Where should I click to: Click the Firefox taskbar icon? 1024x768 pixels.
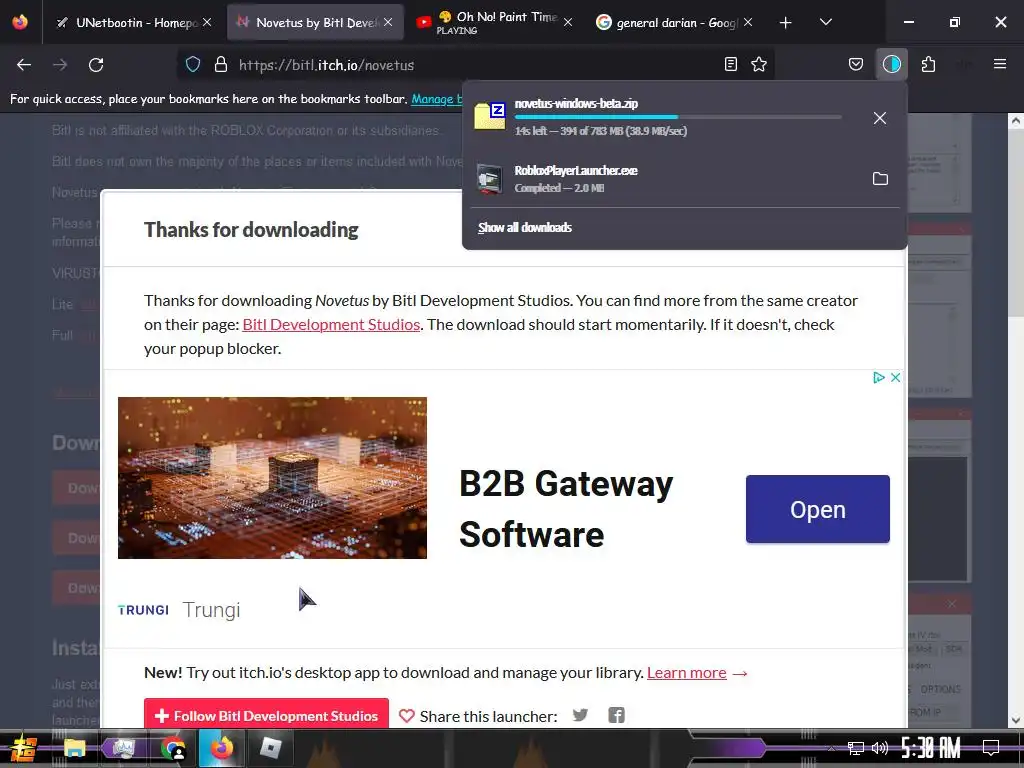coord(222,748)
